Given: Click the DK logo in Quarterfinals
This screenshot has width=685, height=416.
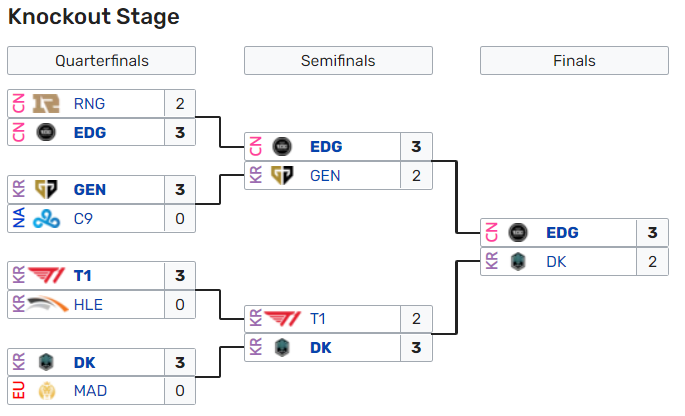Looking at the screenshot, I should 46,362.
